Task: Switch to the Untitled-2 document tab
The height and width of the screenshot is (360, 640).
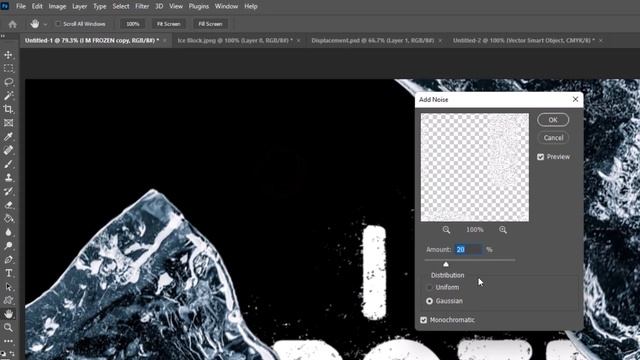Action: pos(524,40)
